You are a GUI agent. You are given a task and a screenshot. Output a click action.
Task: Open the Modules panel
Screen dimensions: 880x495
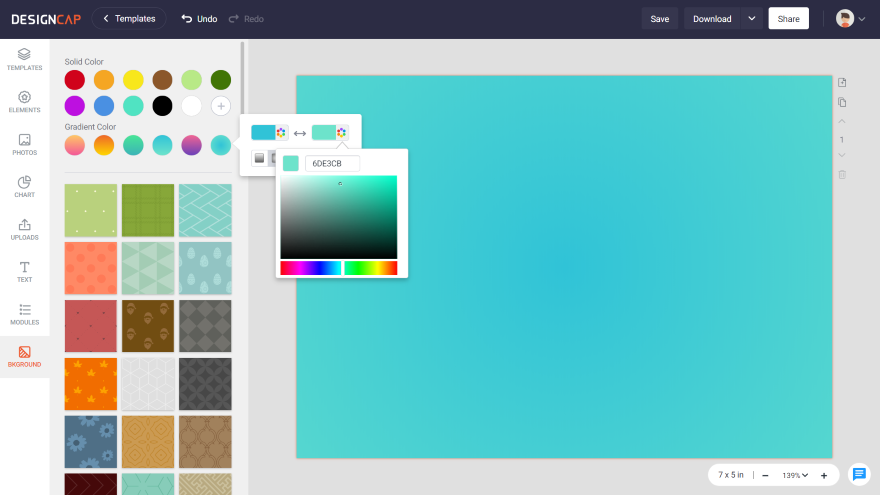click(x=24, y=314)
